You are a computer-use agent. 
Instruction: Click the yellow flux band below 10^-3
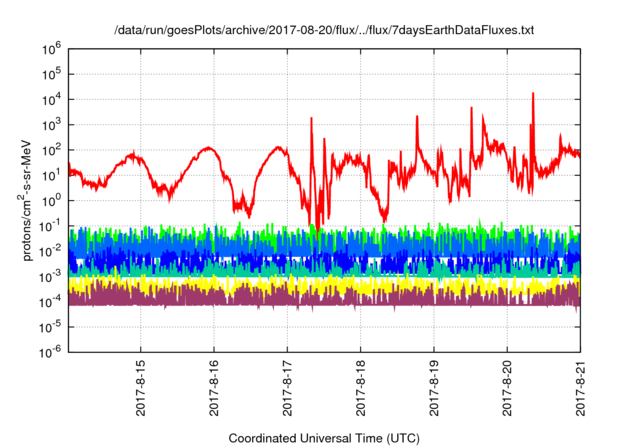[324, 284]
